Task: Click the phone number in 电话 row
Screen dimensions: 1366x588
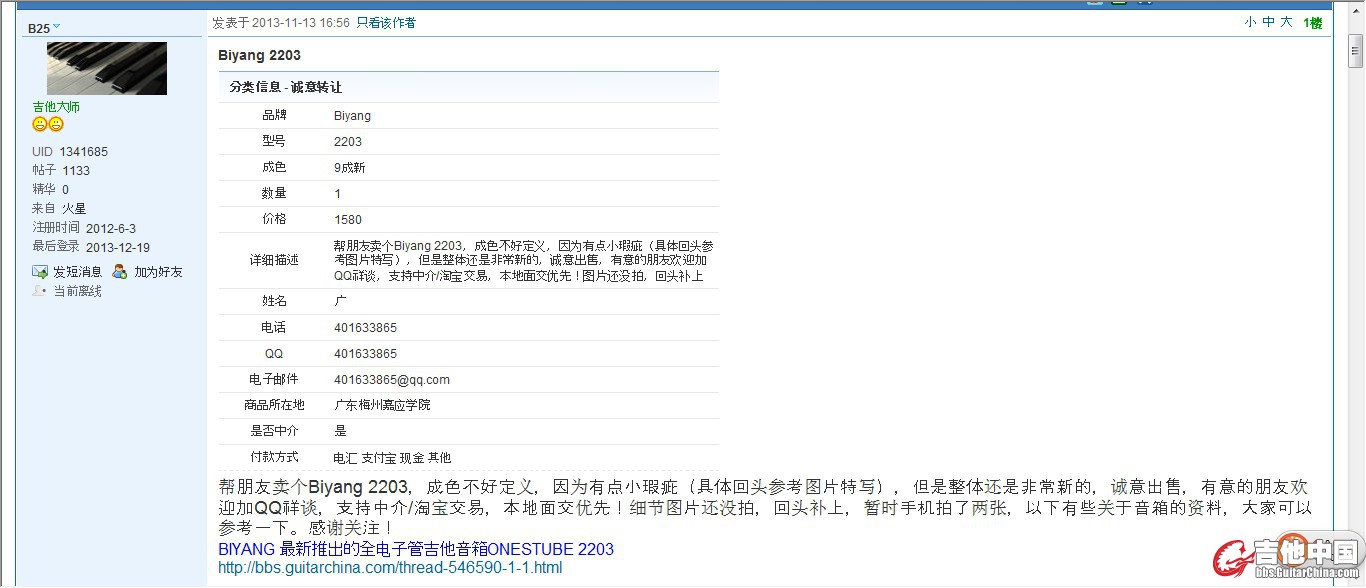Action: click(365, 328)
